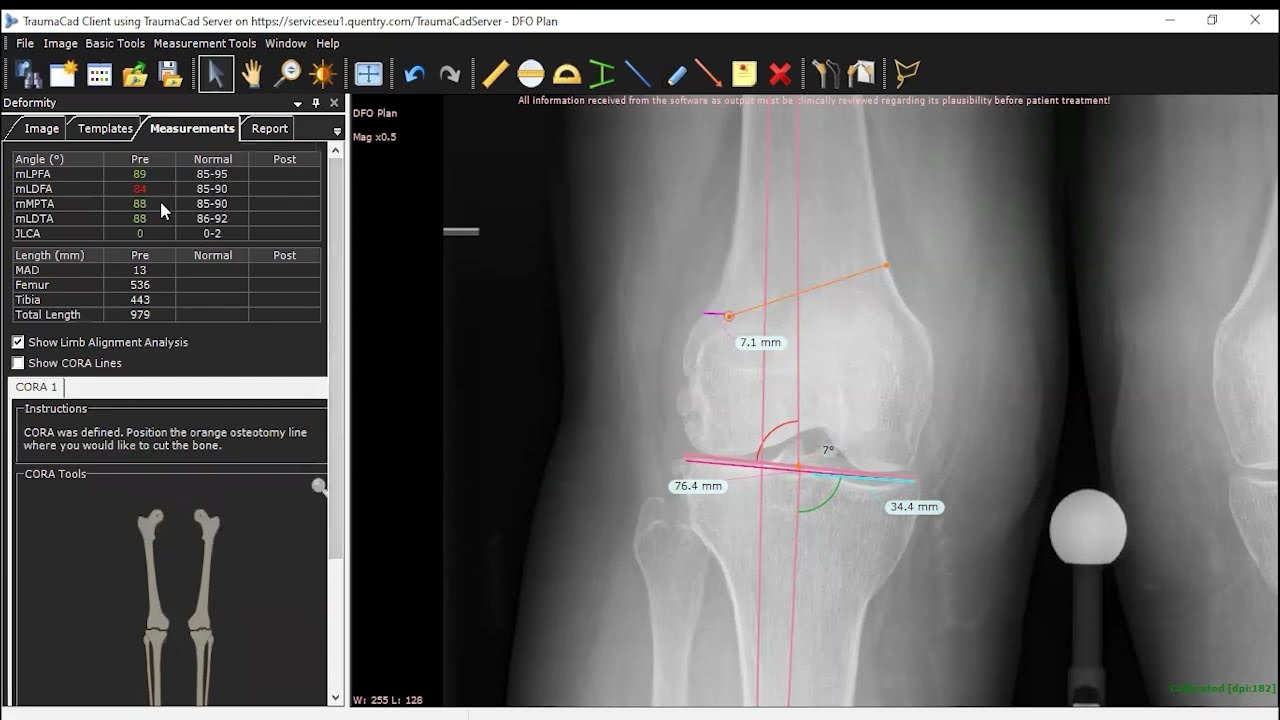Select the red arrow annotation tool
This screenshot has width=1280, height=720.
[708, 74]
